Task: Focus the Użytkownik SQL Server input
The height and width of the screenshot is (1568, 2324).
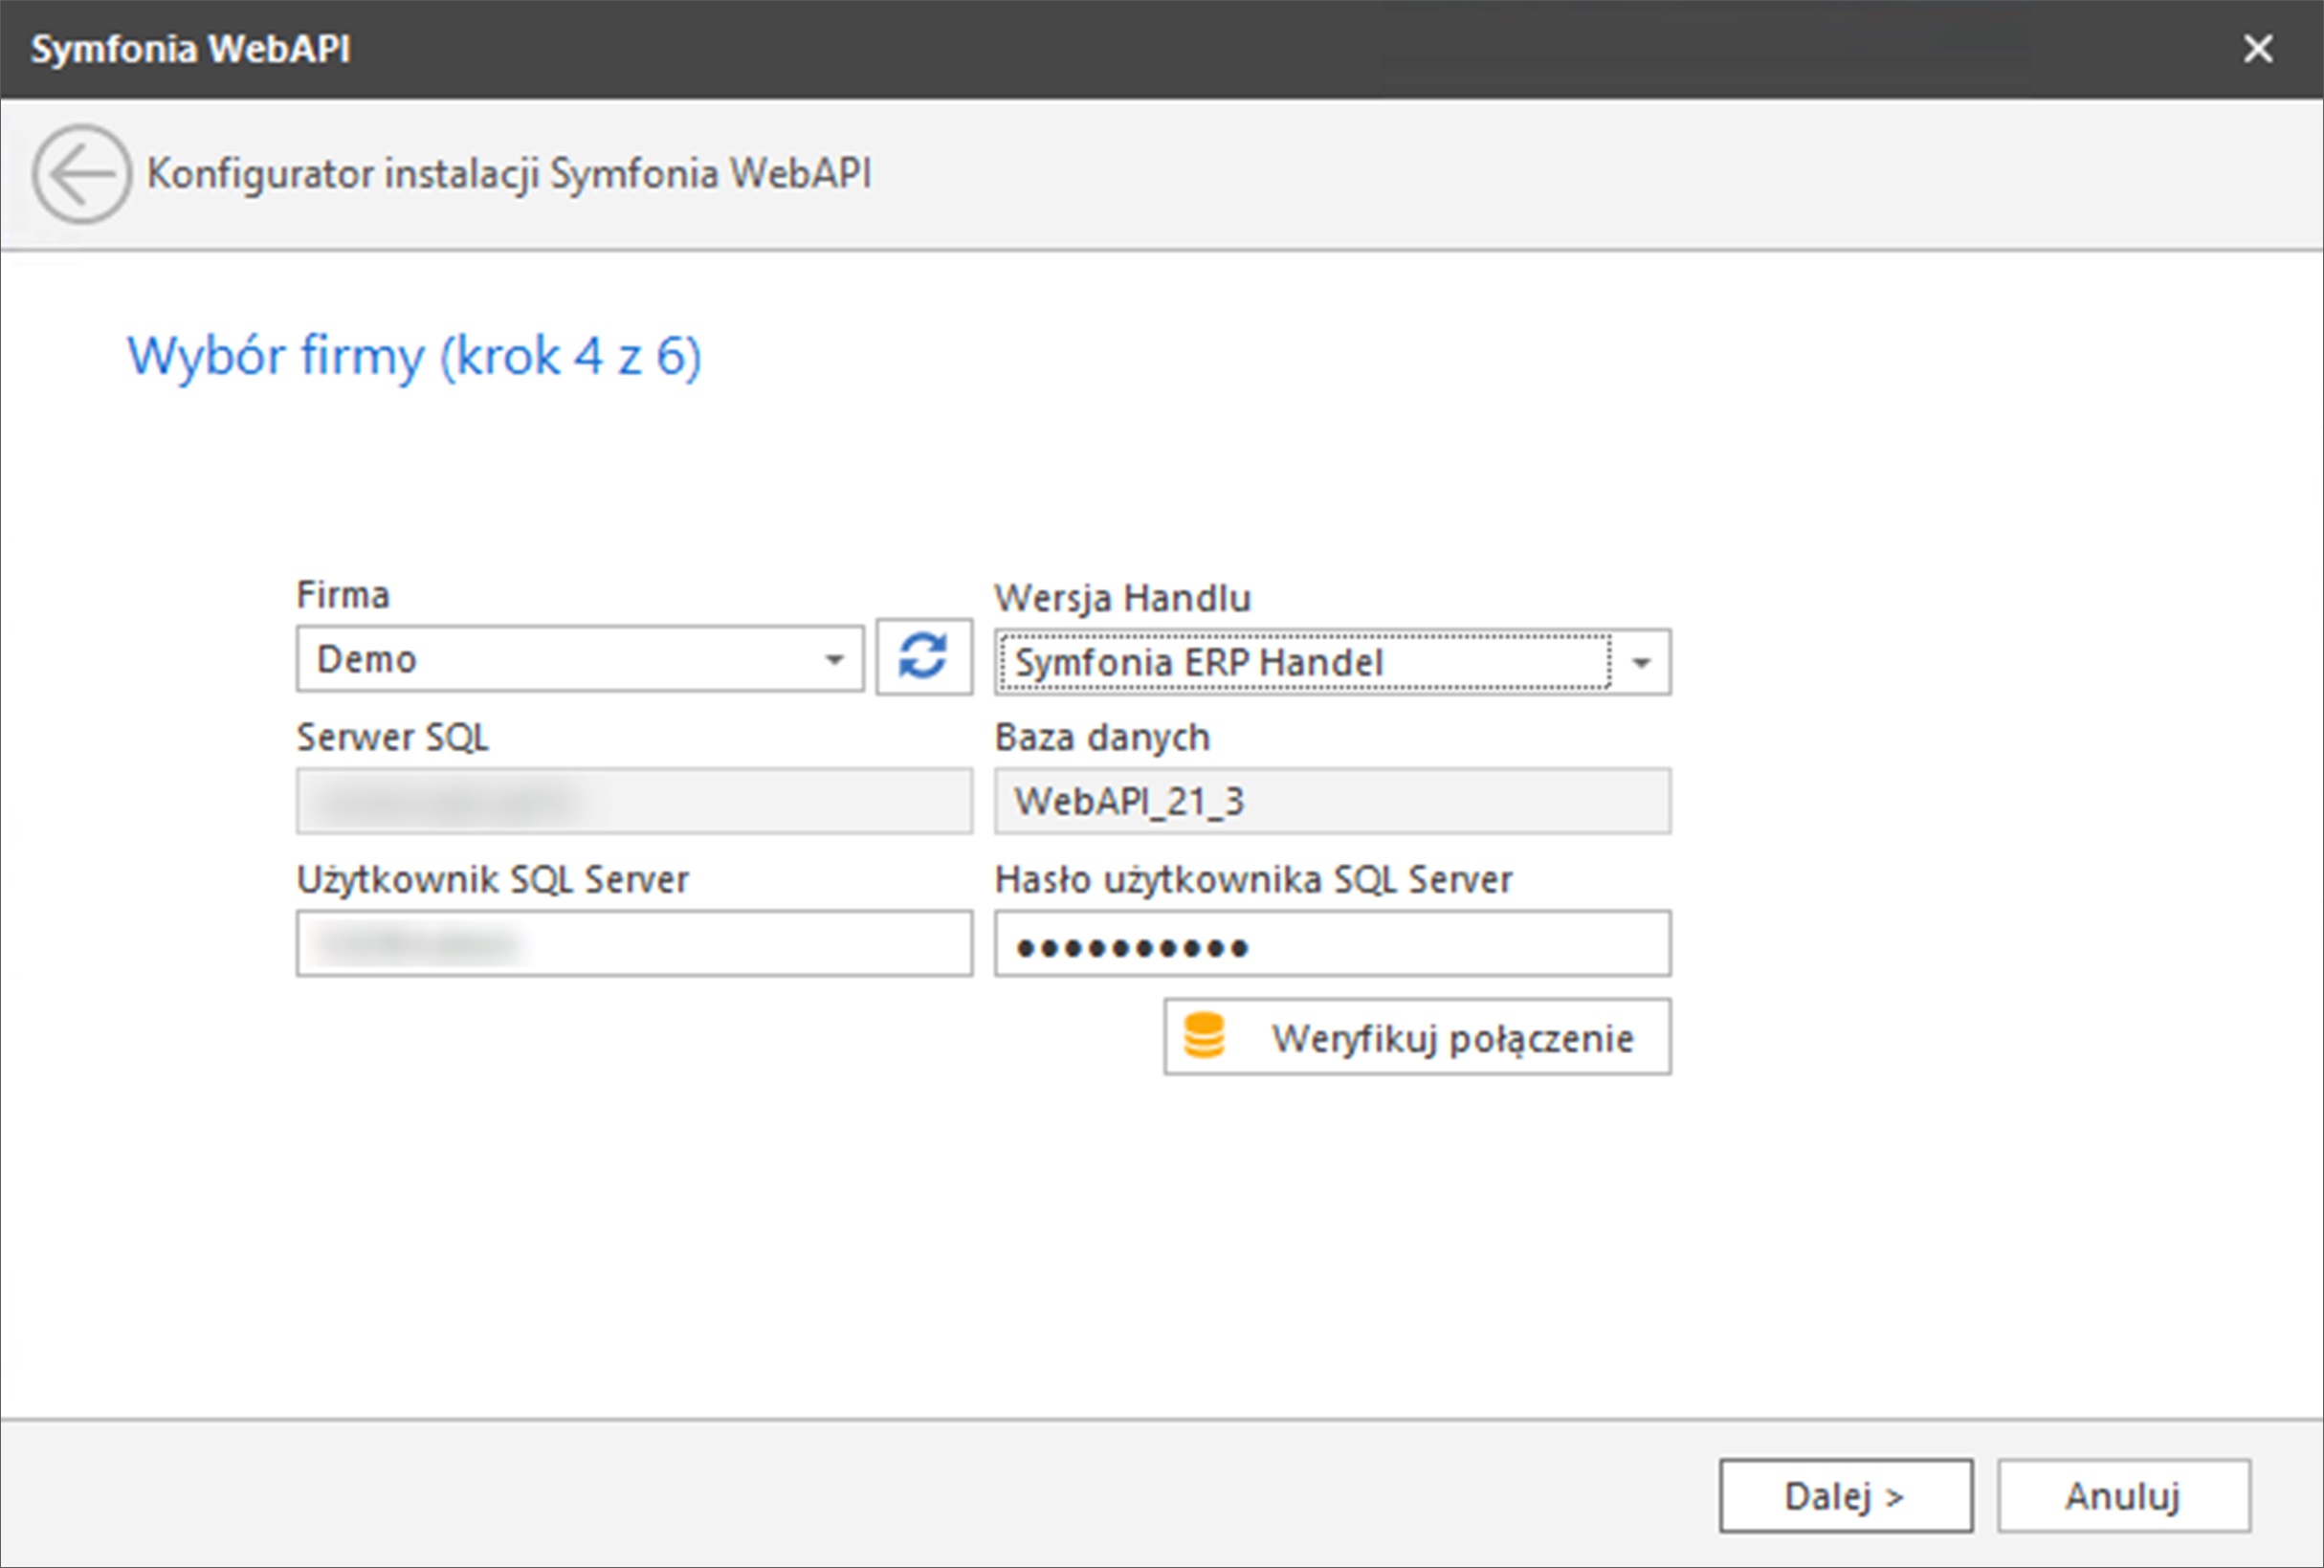Action: [x=634, y=943]
